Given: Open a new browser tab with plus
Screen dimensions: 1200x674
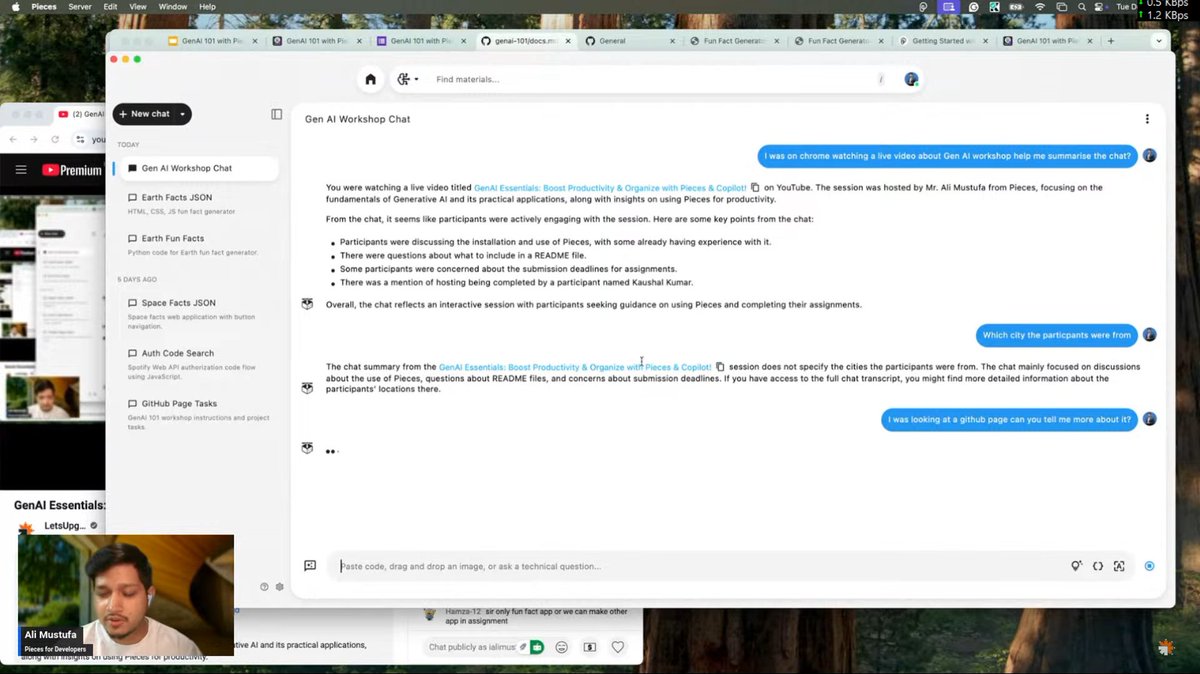Looking at the screenshot, I should (x=1110, y=41).
